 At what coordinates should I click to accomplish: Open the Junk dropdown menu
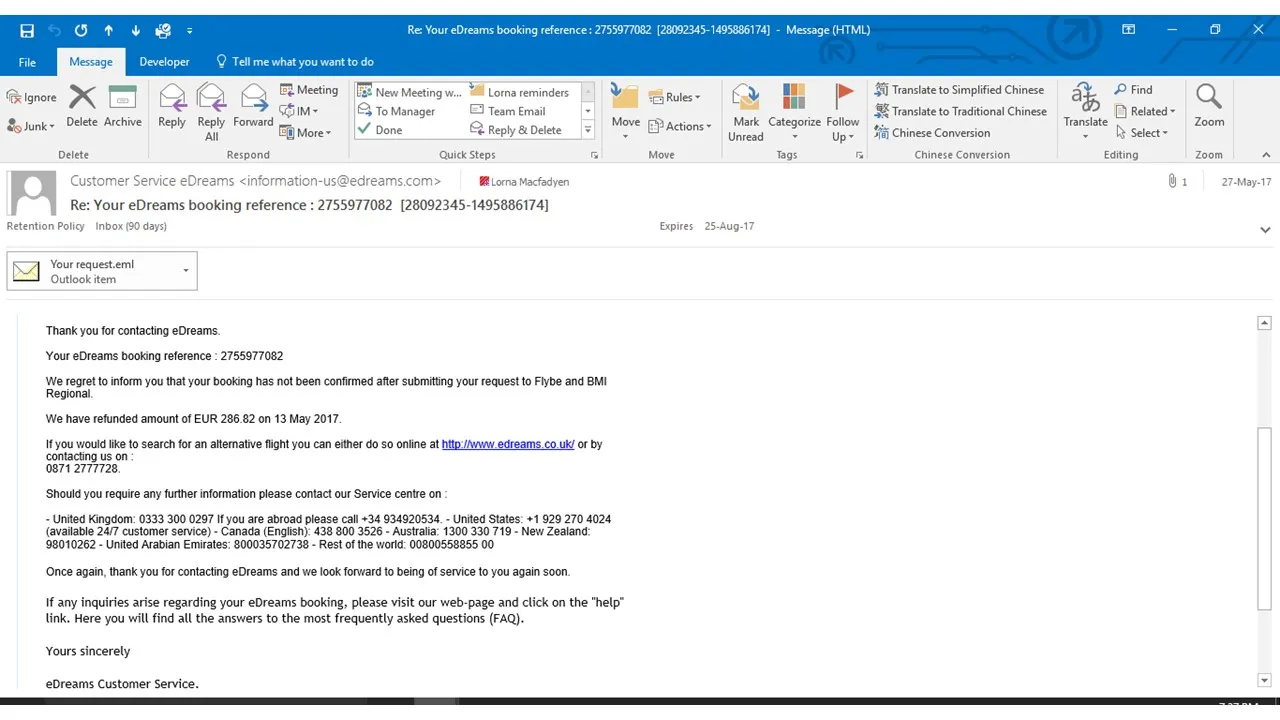coord(31,126)
